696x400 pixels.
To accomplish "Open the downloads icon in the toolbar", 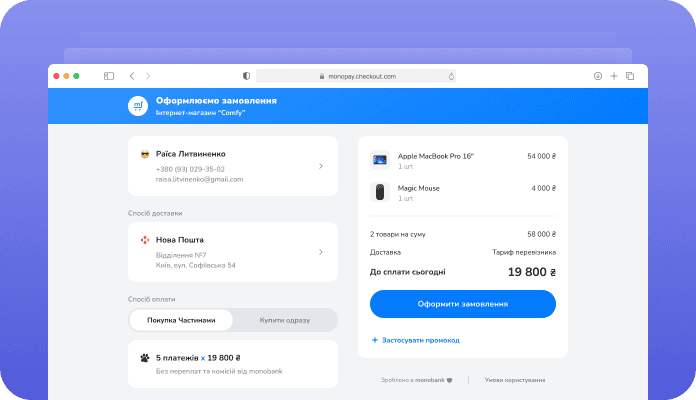I will tap(598, 76).
